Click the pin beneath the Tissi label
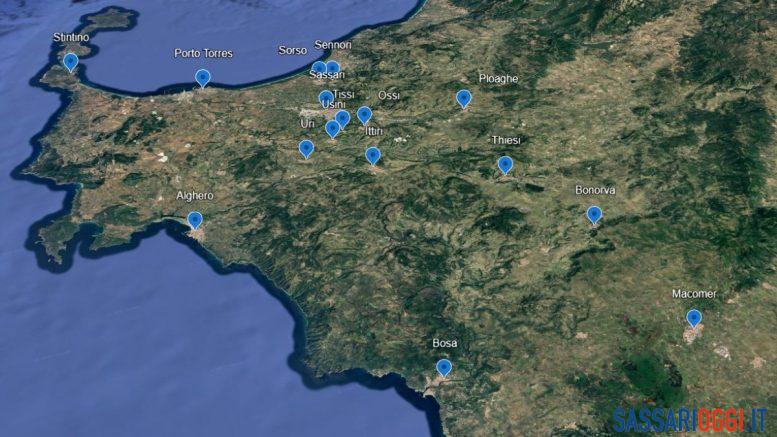Screen dimensions: 777x437 pos(342,119)
